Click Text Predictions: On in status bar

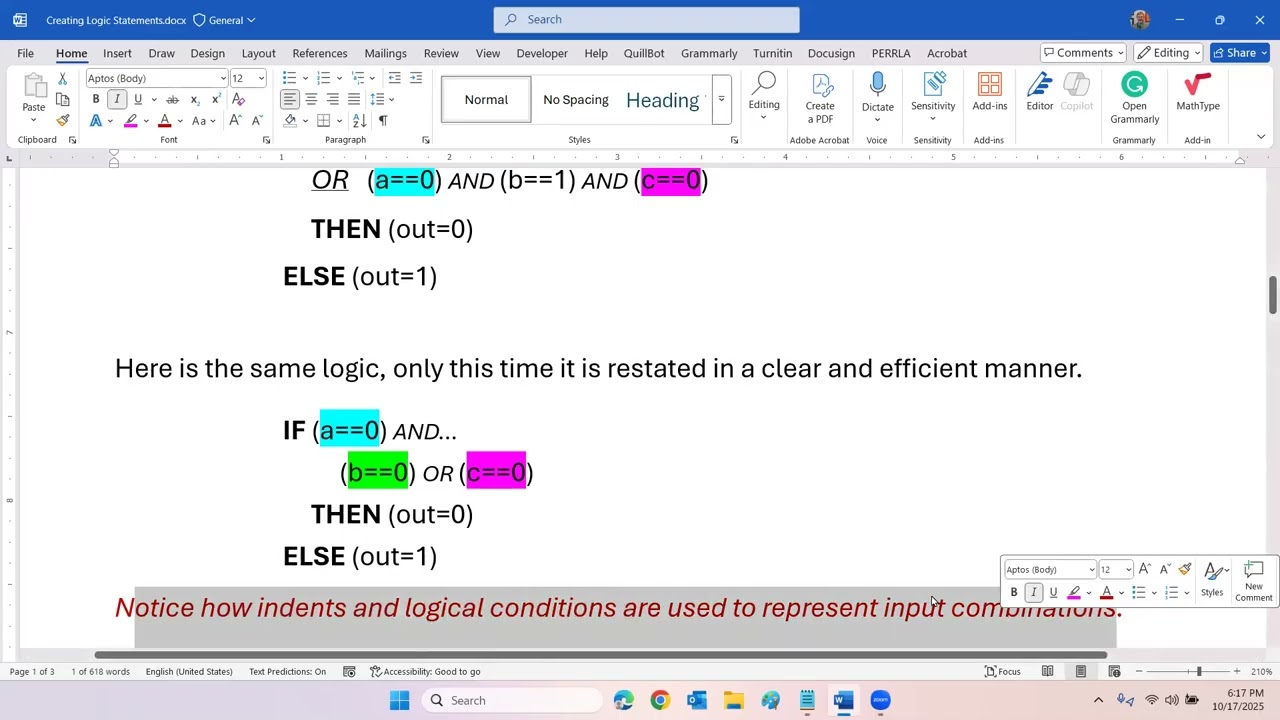pyautogui.click(x=287, y=671)
